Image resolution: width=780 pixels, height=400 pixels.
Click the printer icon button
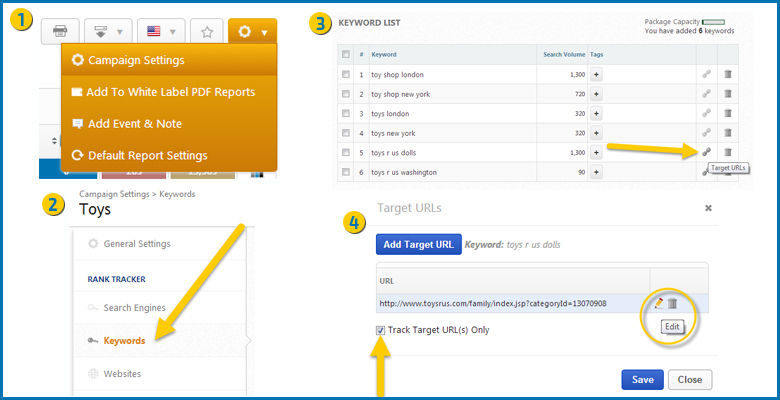(59, 32)
